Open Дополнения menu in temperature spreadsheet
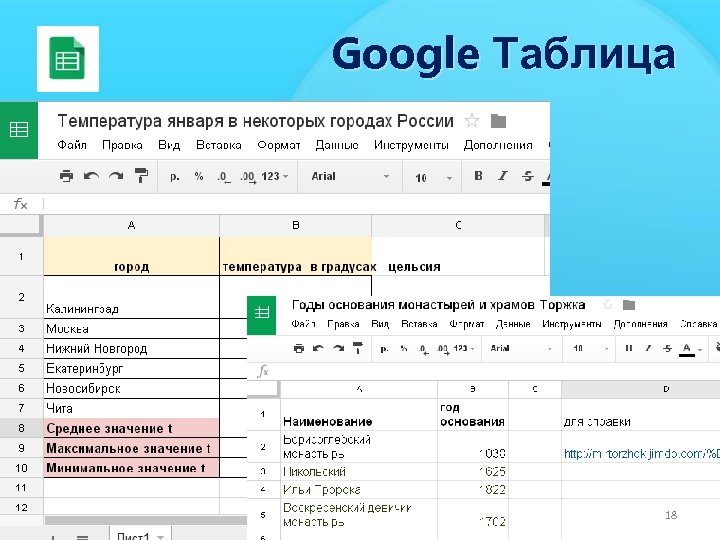 coord(498,145)
